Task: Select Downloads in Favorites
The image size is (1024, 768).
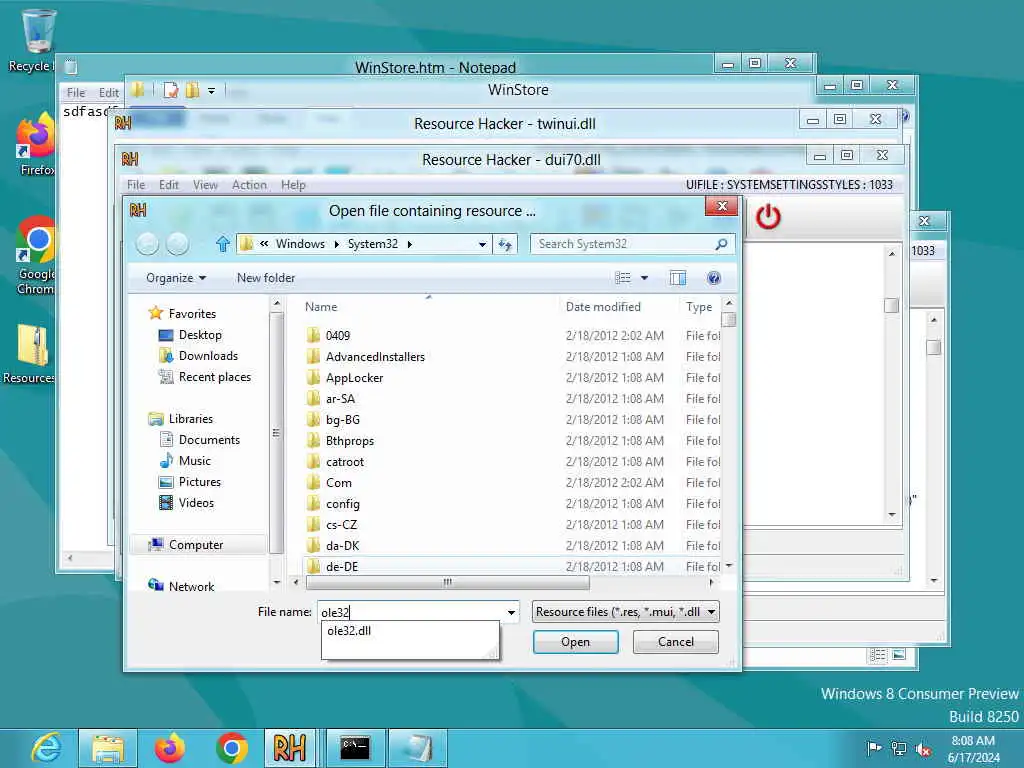Action: click(x=208, y=356)
